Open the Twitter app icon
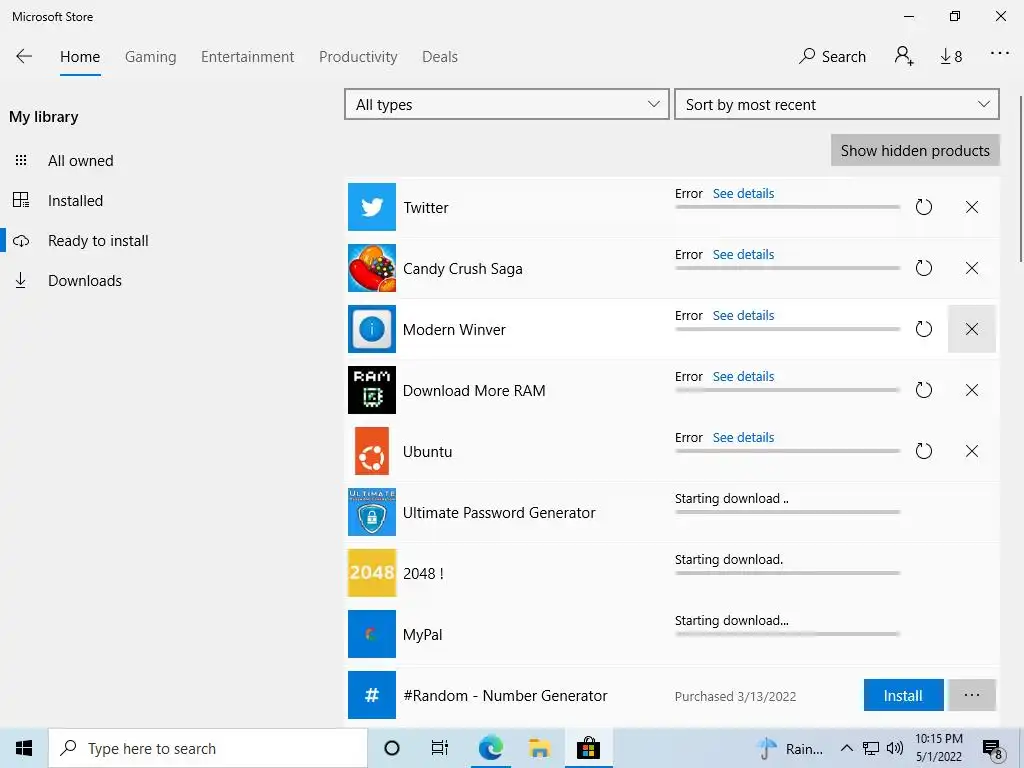 [x=372, y=207]
